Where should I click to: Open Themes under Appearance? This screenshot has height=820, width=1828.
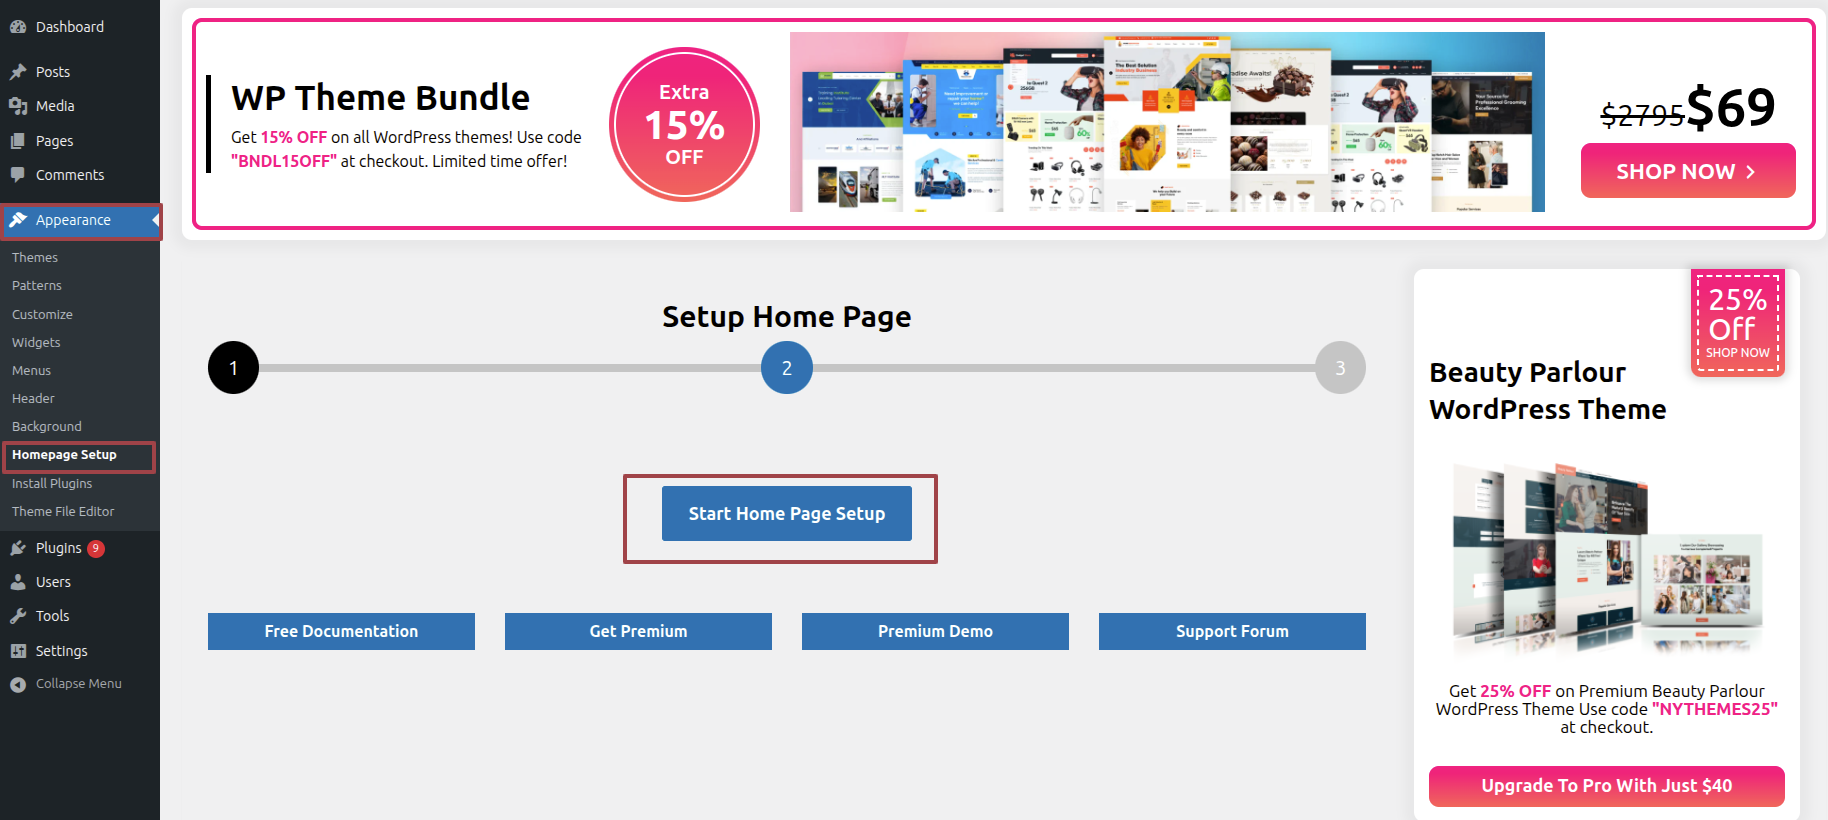pos(35,258)
